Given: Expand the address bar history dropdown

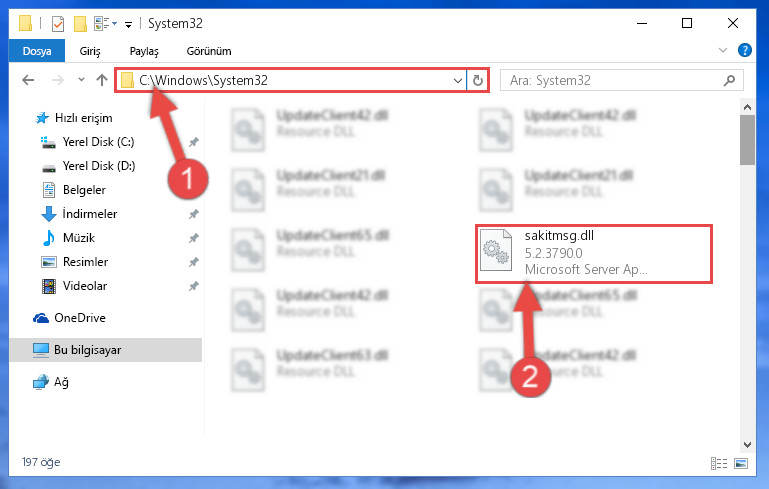Looking at the screenshot, I should 458,80.
